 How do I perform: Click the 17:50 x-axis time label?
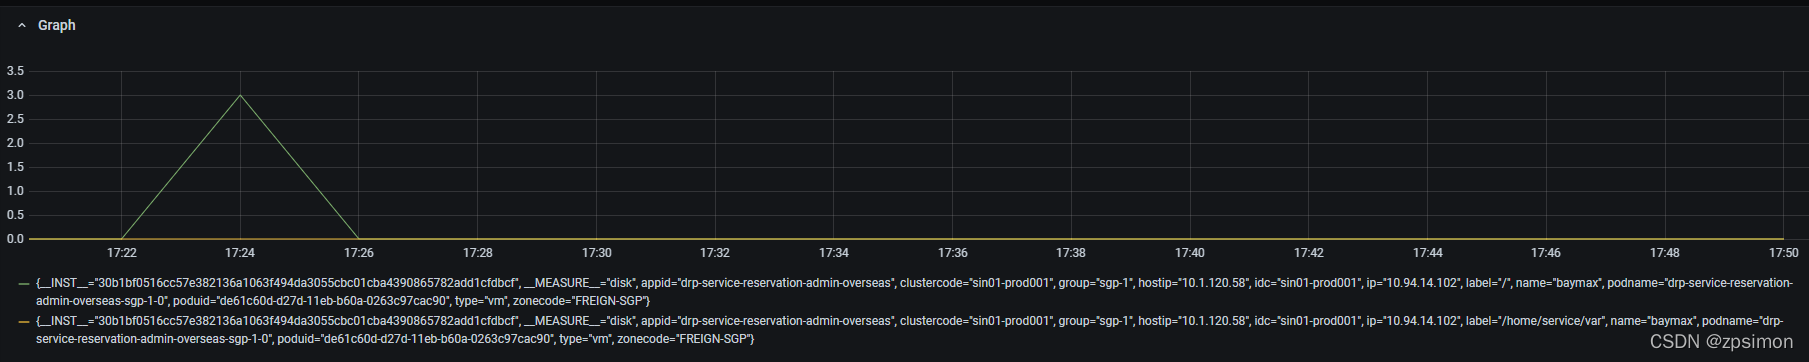pos(1784,253)
